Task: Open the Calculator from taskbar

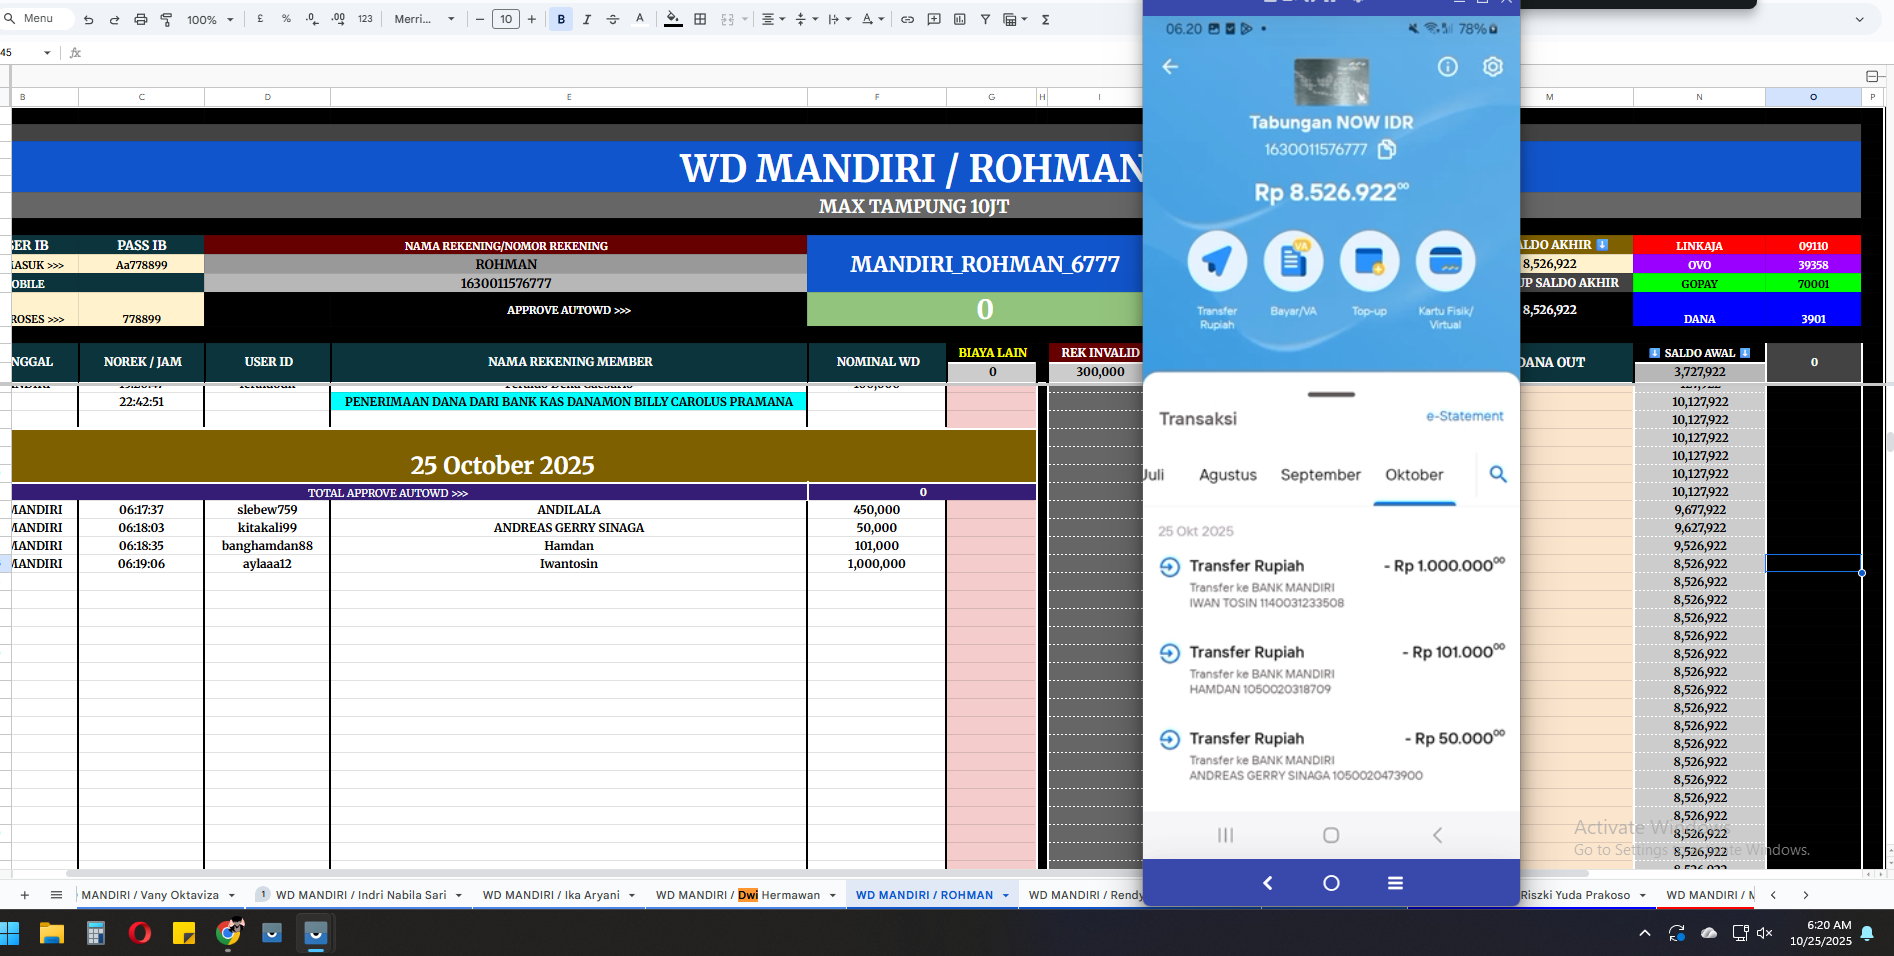Action: [96, 933]
